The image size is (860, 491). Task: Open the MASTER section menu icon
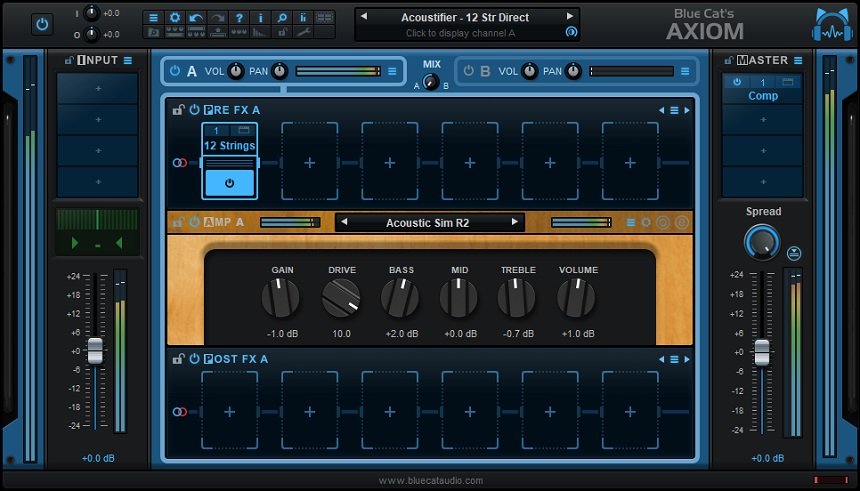point(798,60)
